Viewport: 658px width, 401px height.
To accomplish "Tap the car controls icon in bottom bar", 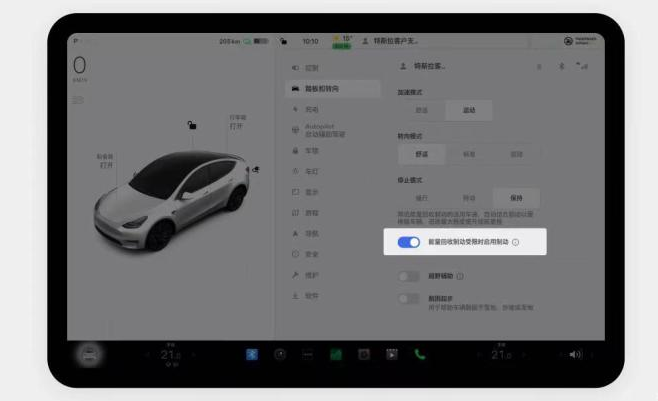I will pos(90,354).
